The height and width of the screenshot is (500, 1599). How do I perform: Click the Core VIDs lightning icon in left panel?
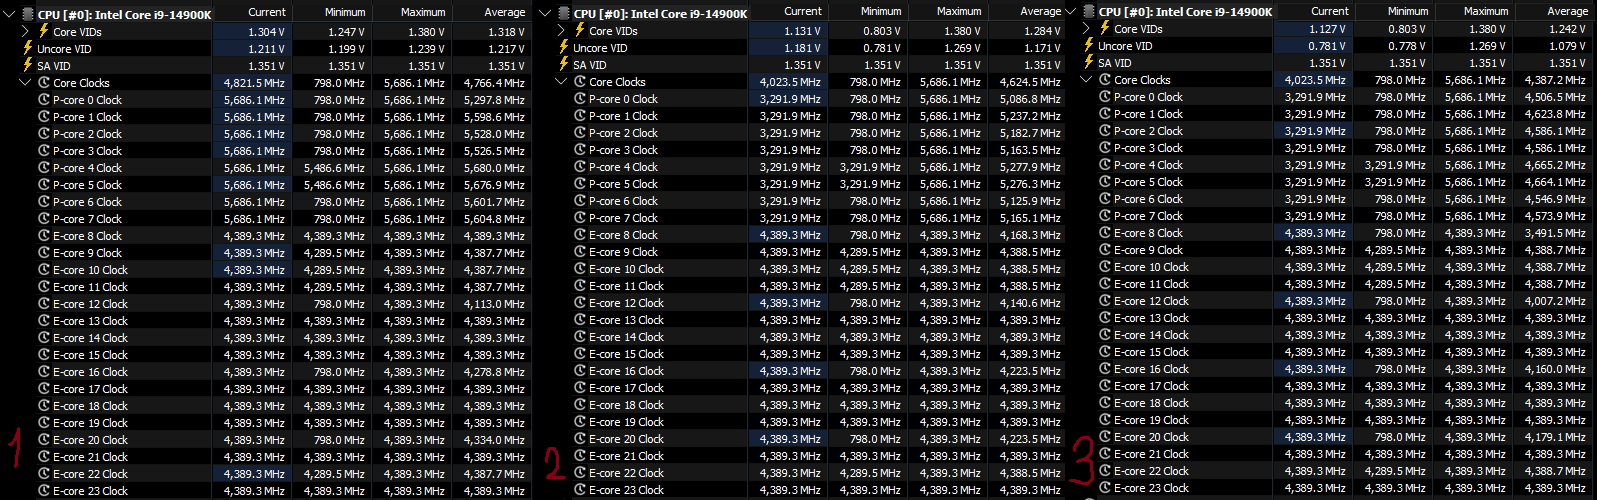point(43,31)
